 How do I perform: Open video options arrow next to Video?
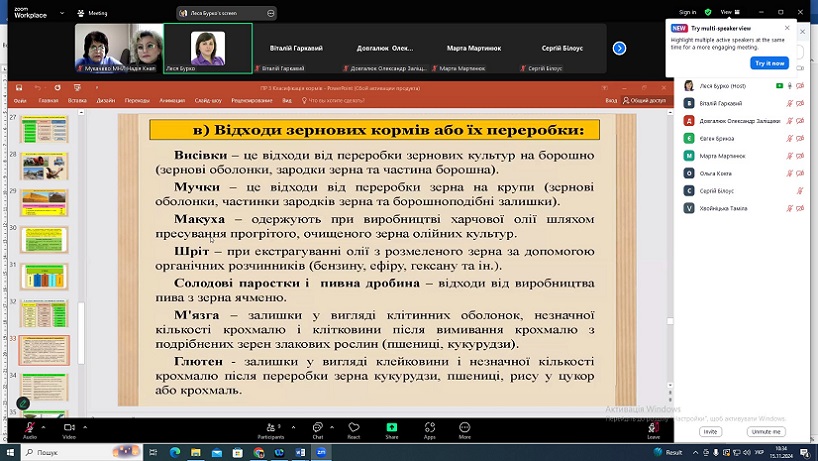click(x=85, y=427)
